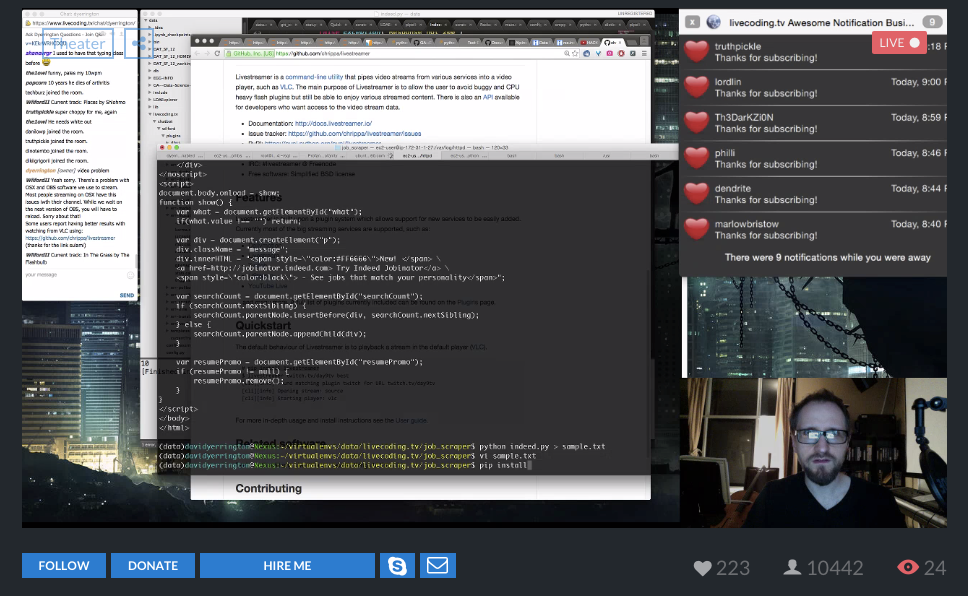Image resolution: width=968 pixels, height=596 pixels.
Task: Click SEND in the chat window
Action: click(127, 295)
